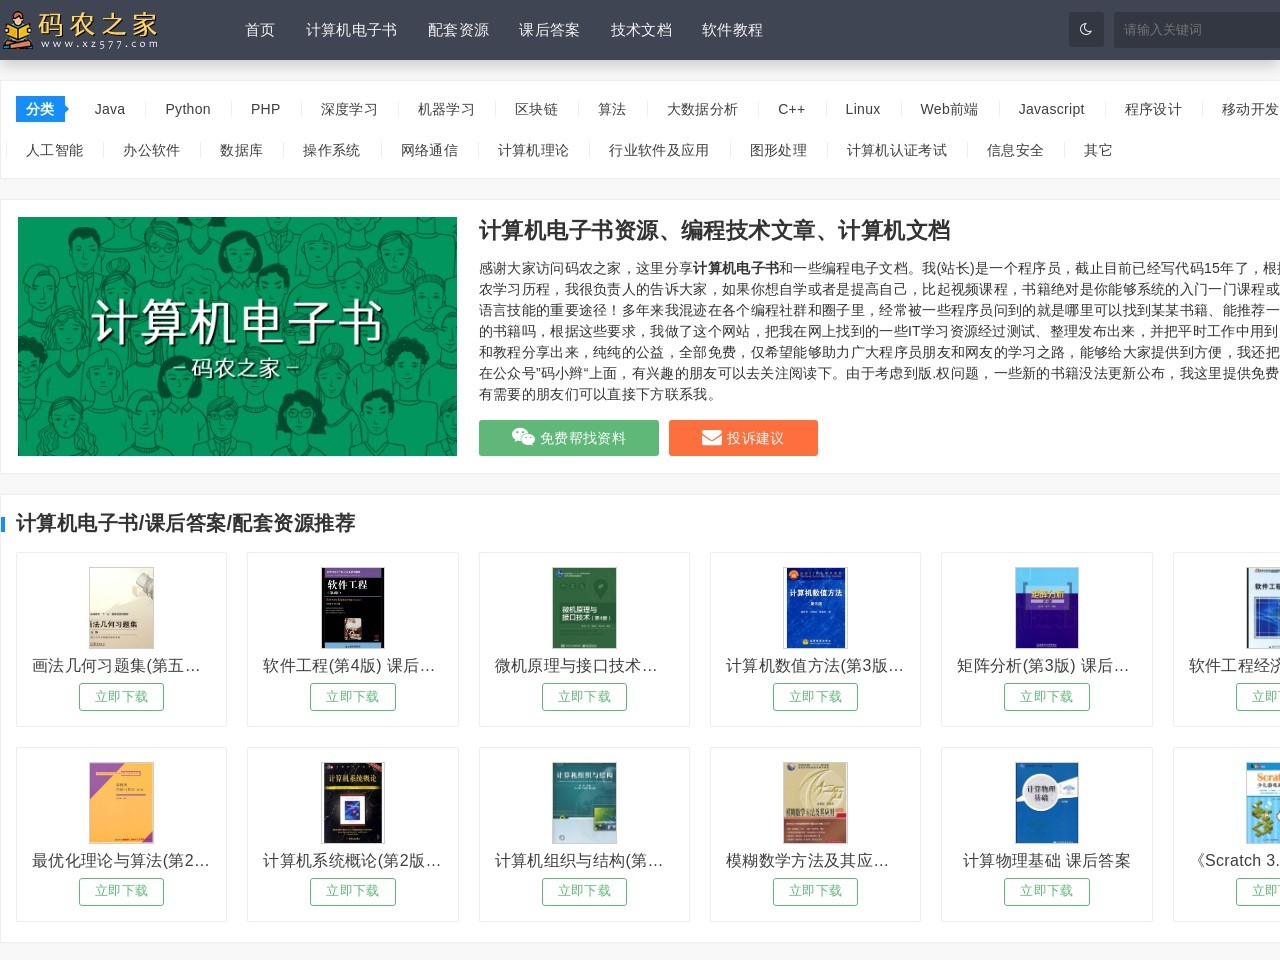
Task: Click the 画法几何习题集 book cover
Action: 121,608
